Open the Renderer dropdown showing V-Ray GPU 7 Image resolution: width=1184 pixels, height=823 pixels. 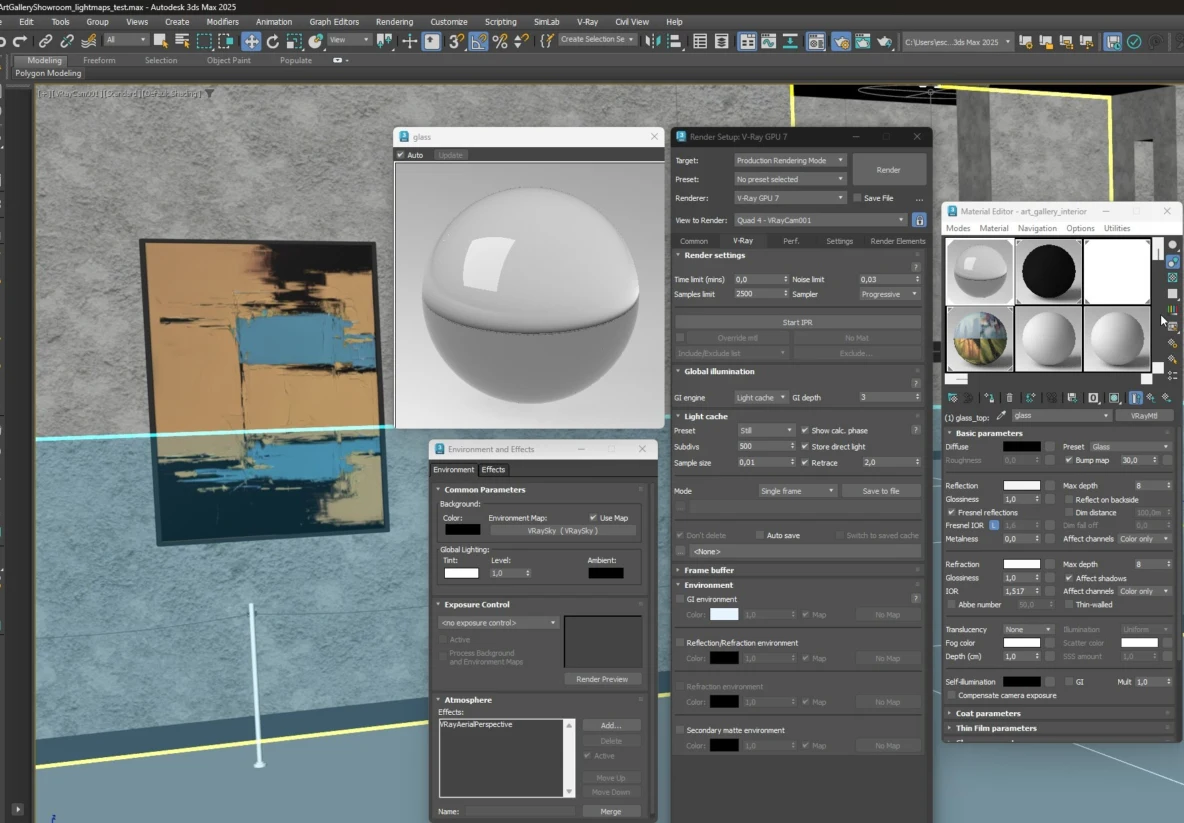790,197
